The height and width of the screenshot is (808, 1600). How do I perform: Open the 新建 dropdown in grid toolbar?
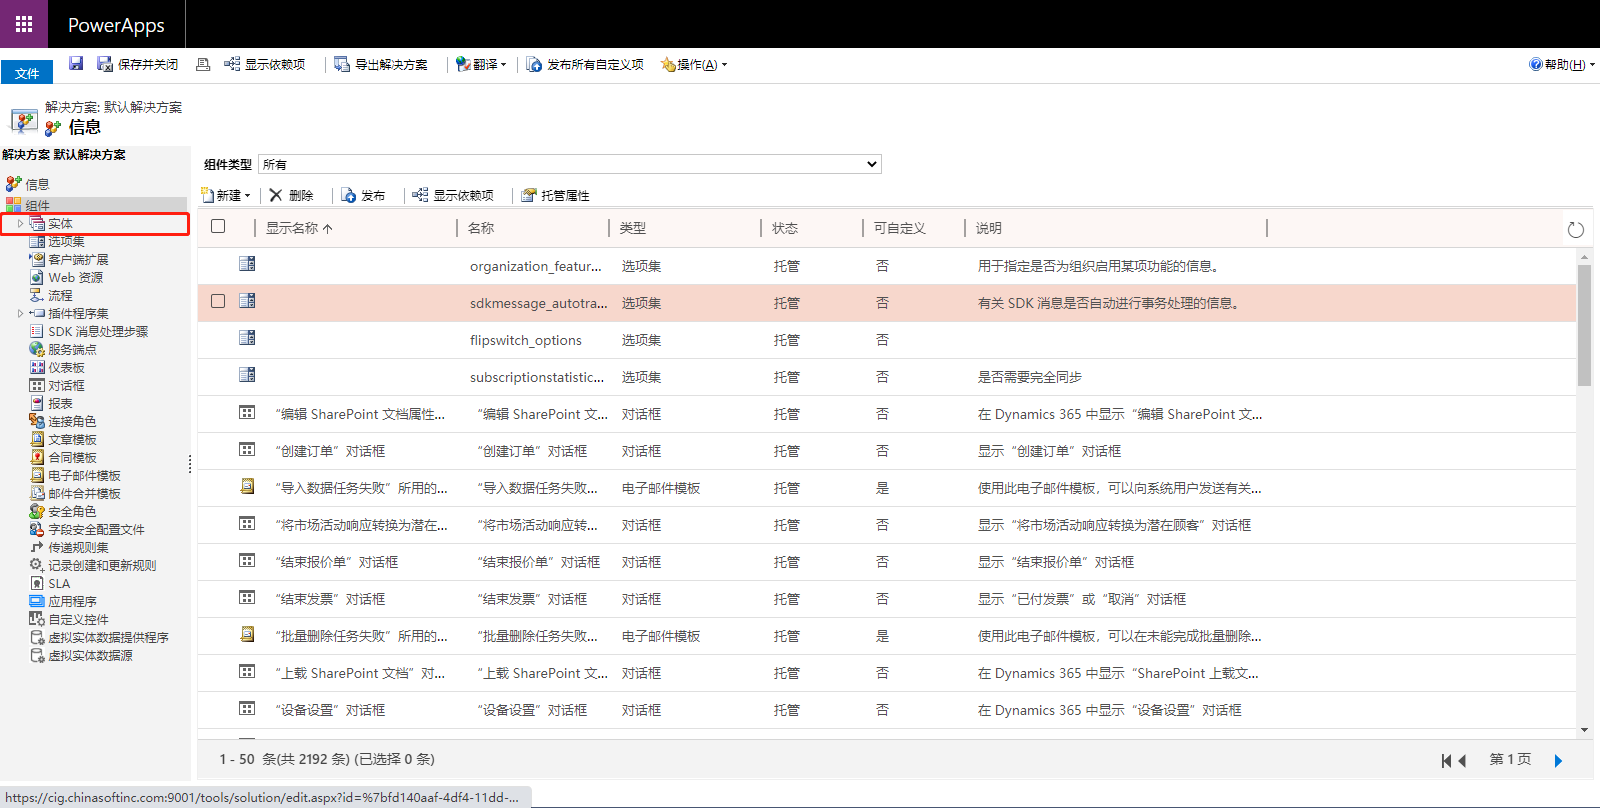[227, 195]
